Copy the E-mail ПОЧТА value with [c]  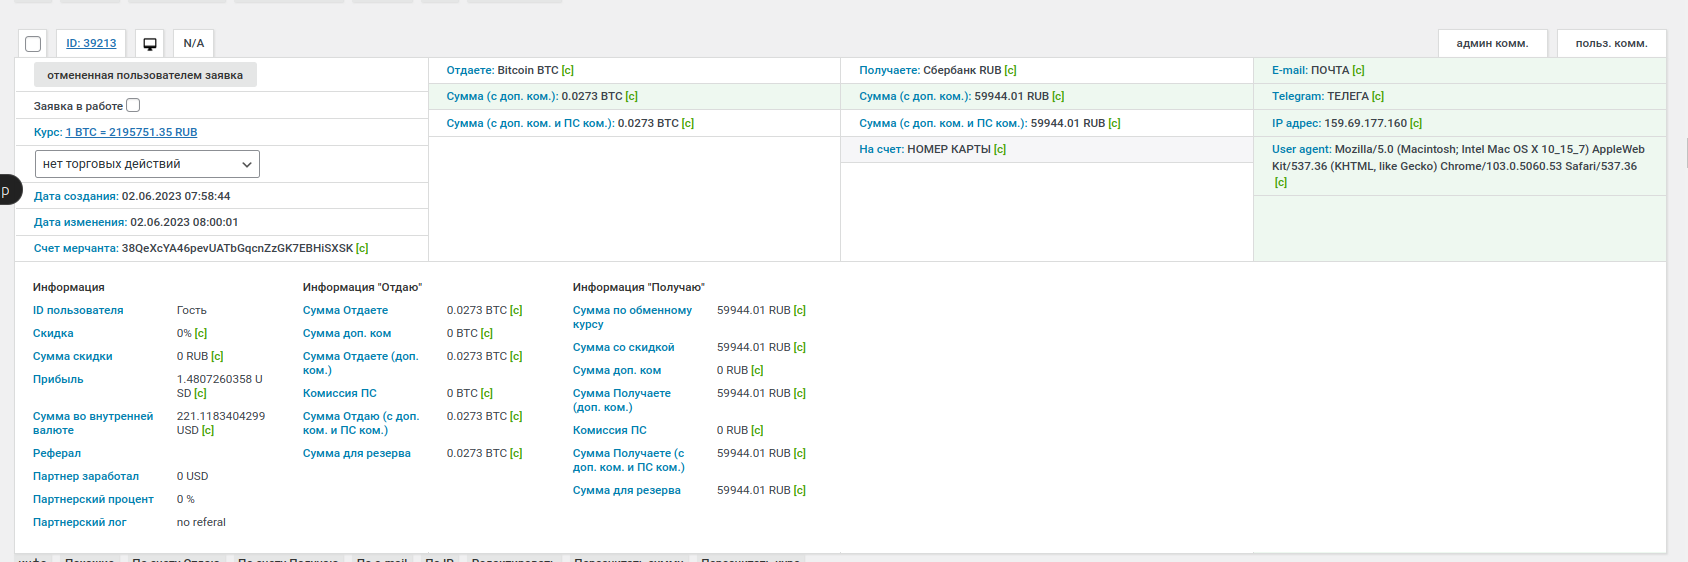click(x=1359, y=70)
